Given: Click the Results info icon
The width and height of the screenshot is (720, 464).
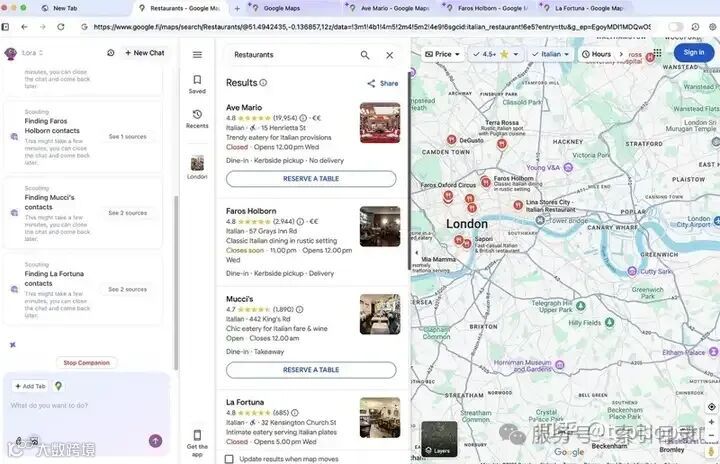Looking at the screenshot, I should [x=263, y=83].
